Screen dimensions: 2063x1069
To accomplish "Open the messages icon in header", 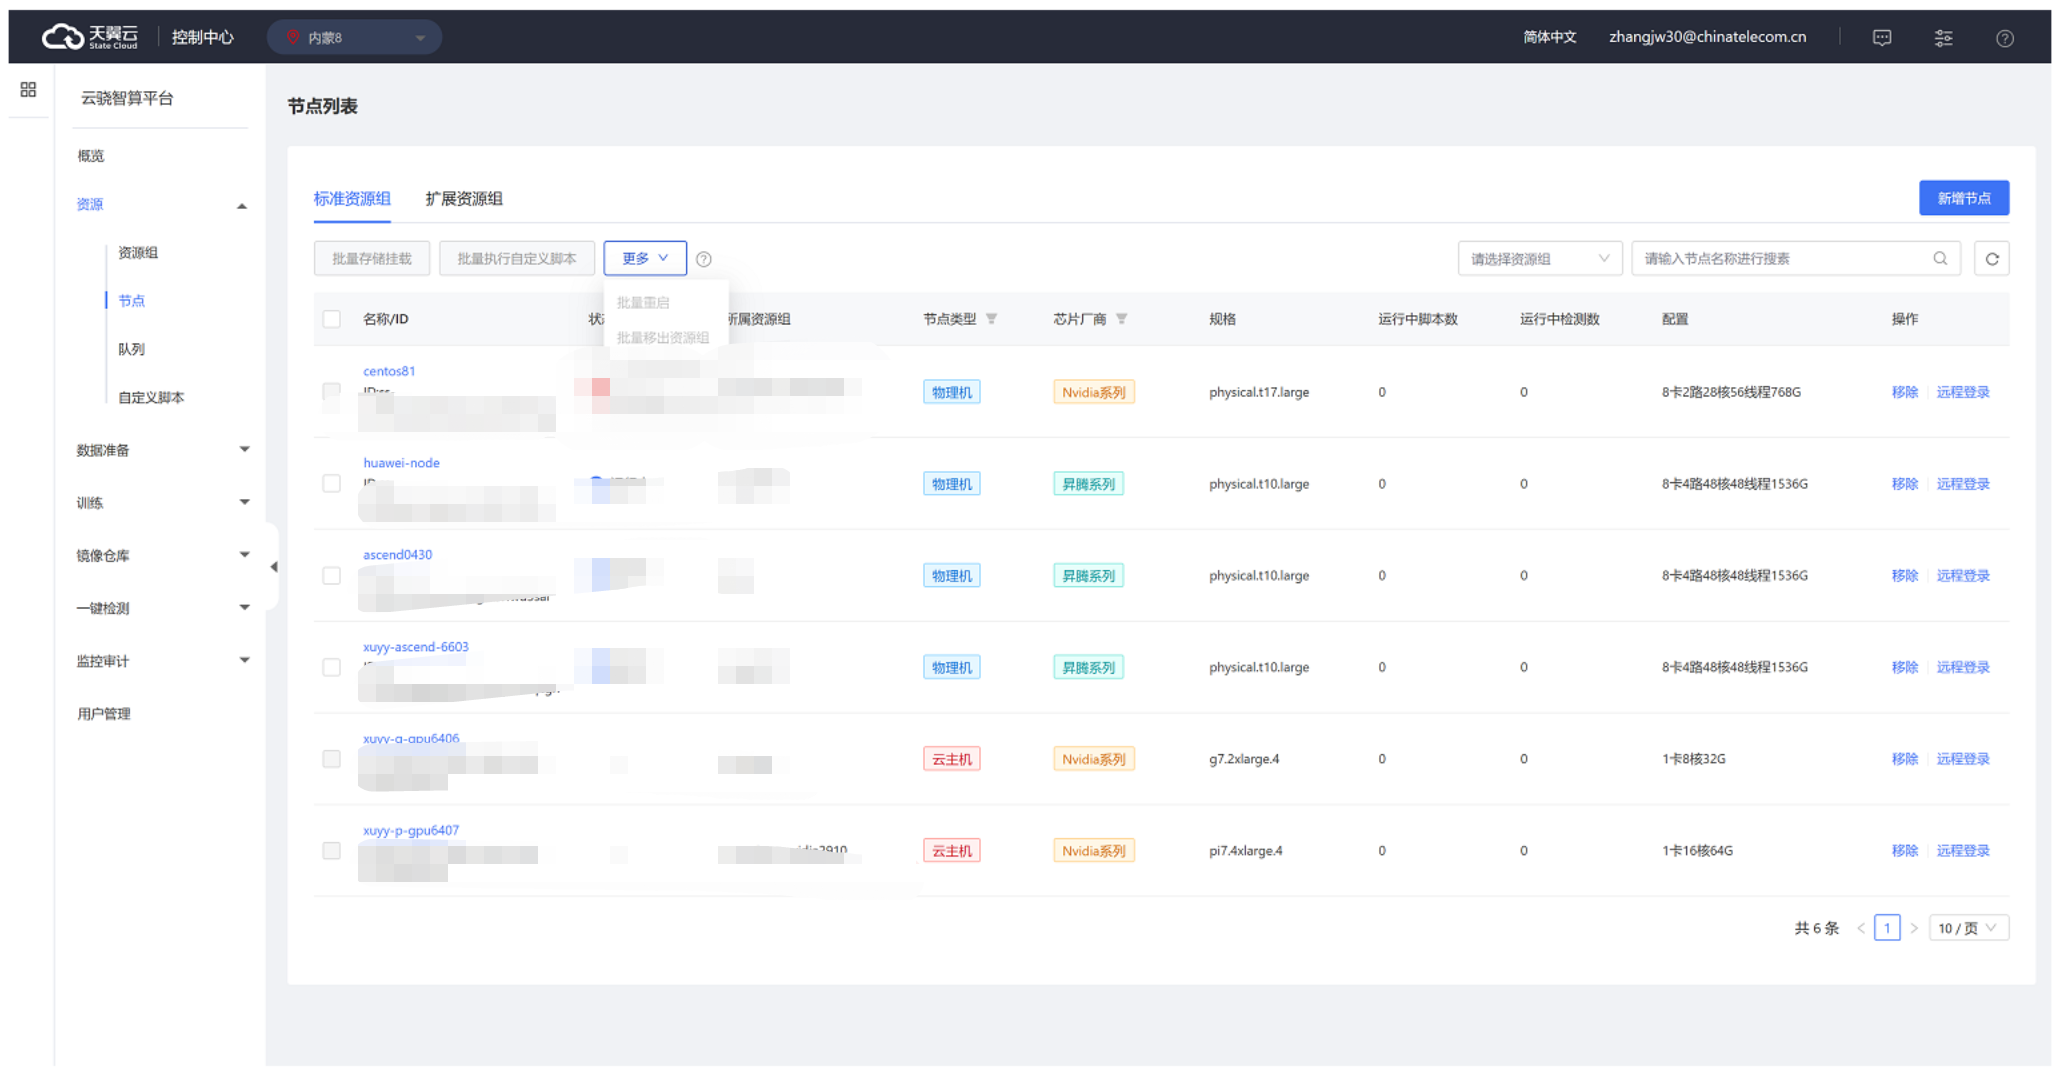I will coord(1882,37).
